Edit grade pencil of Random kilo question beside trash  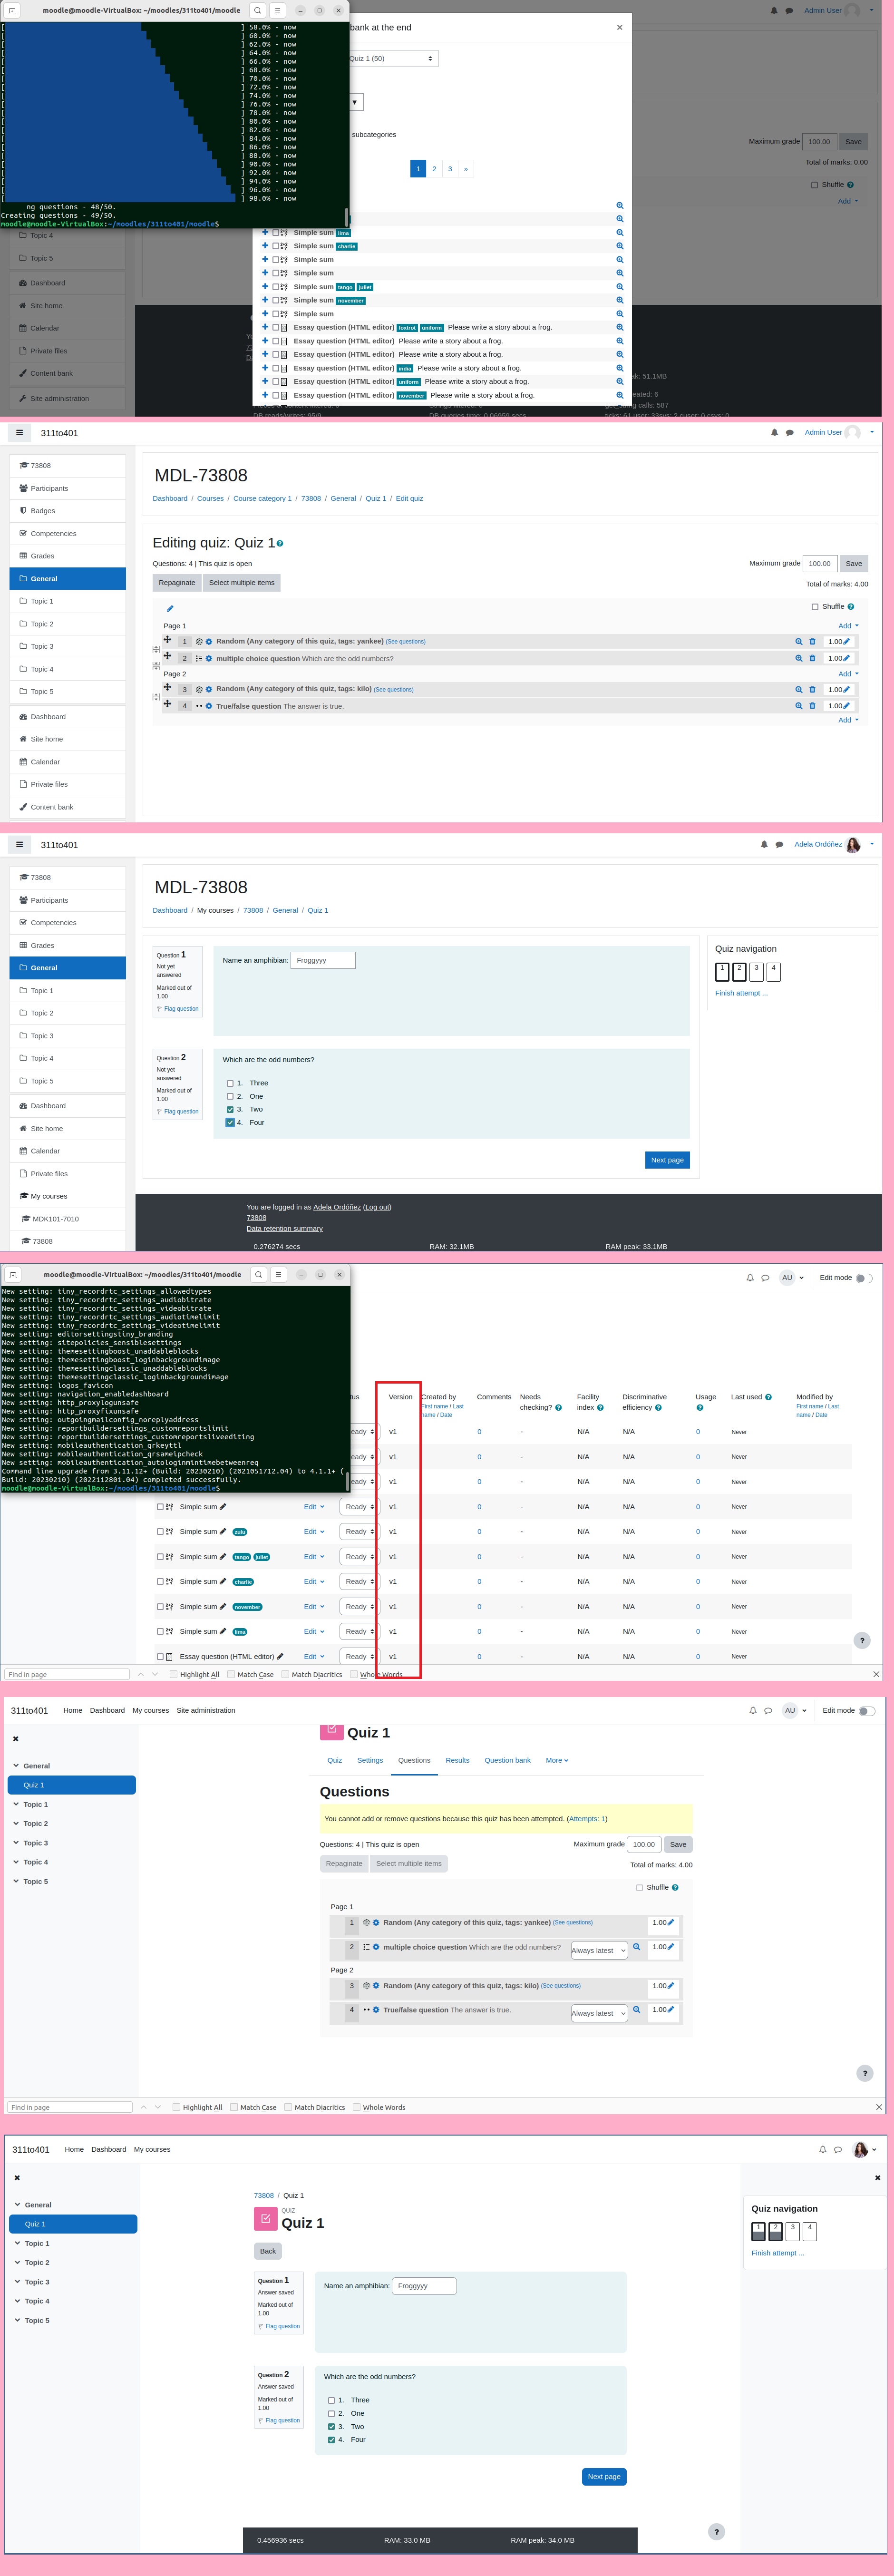(x=846, y=689)
